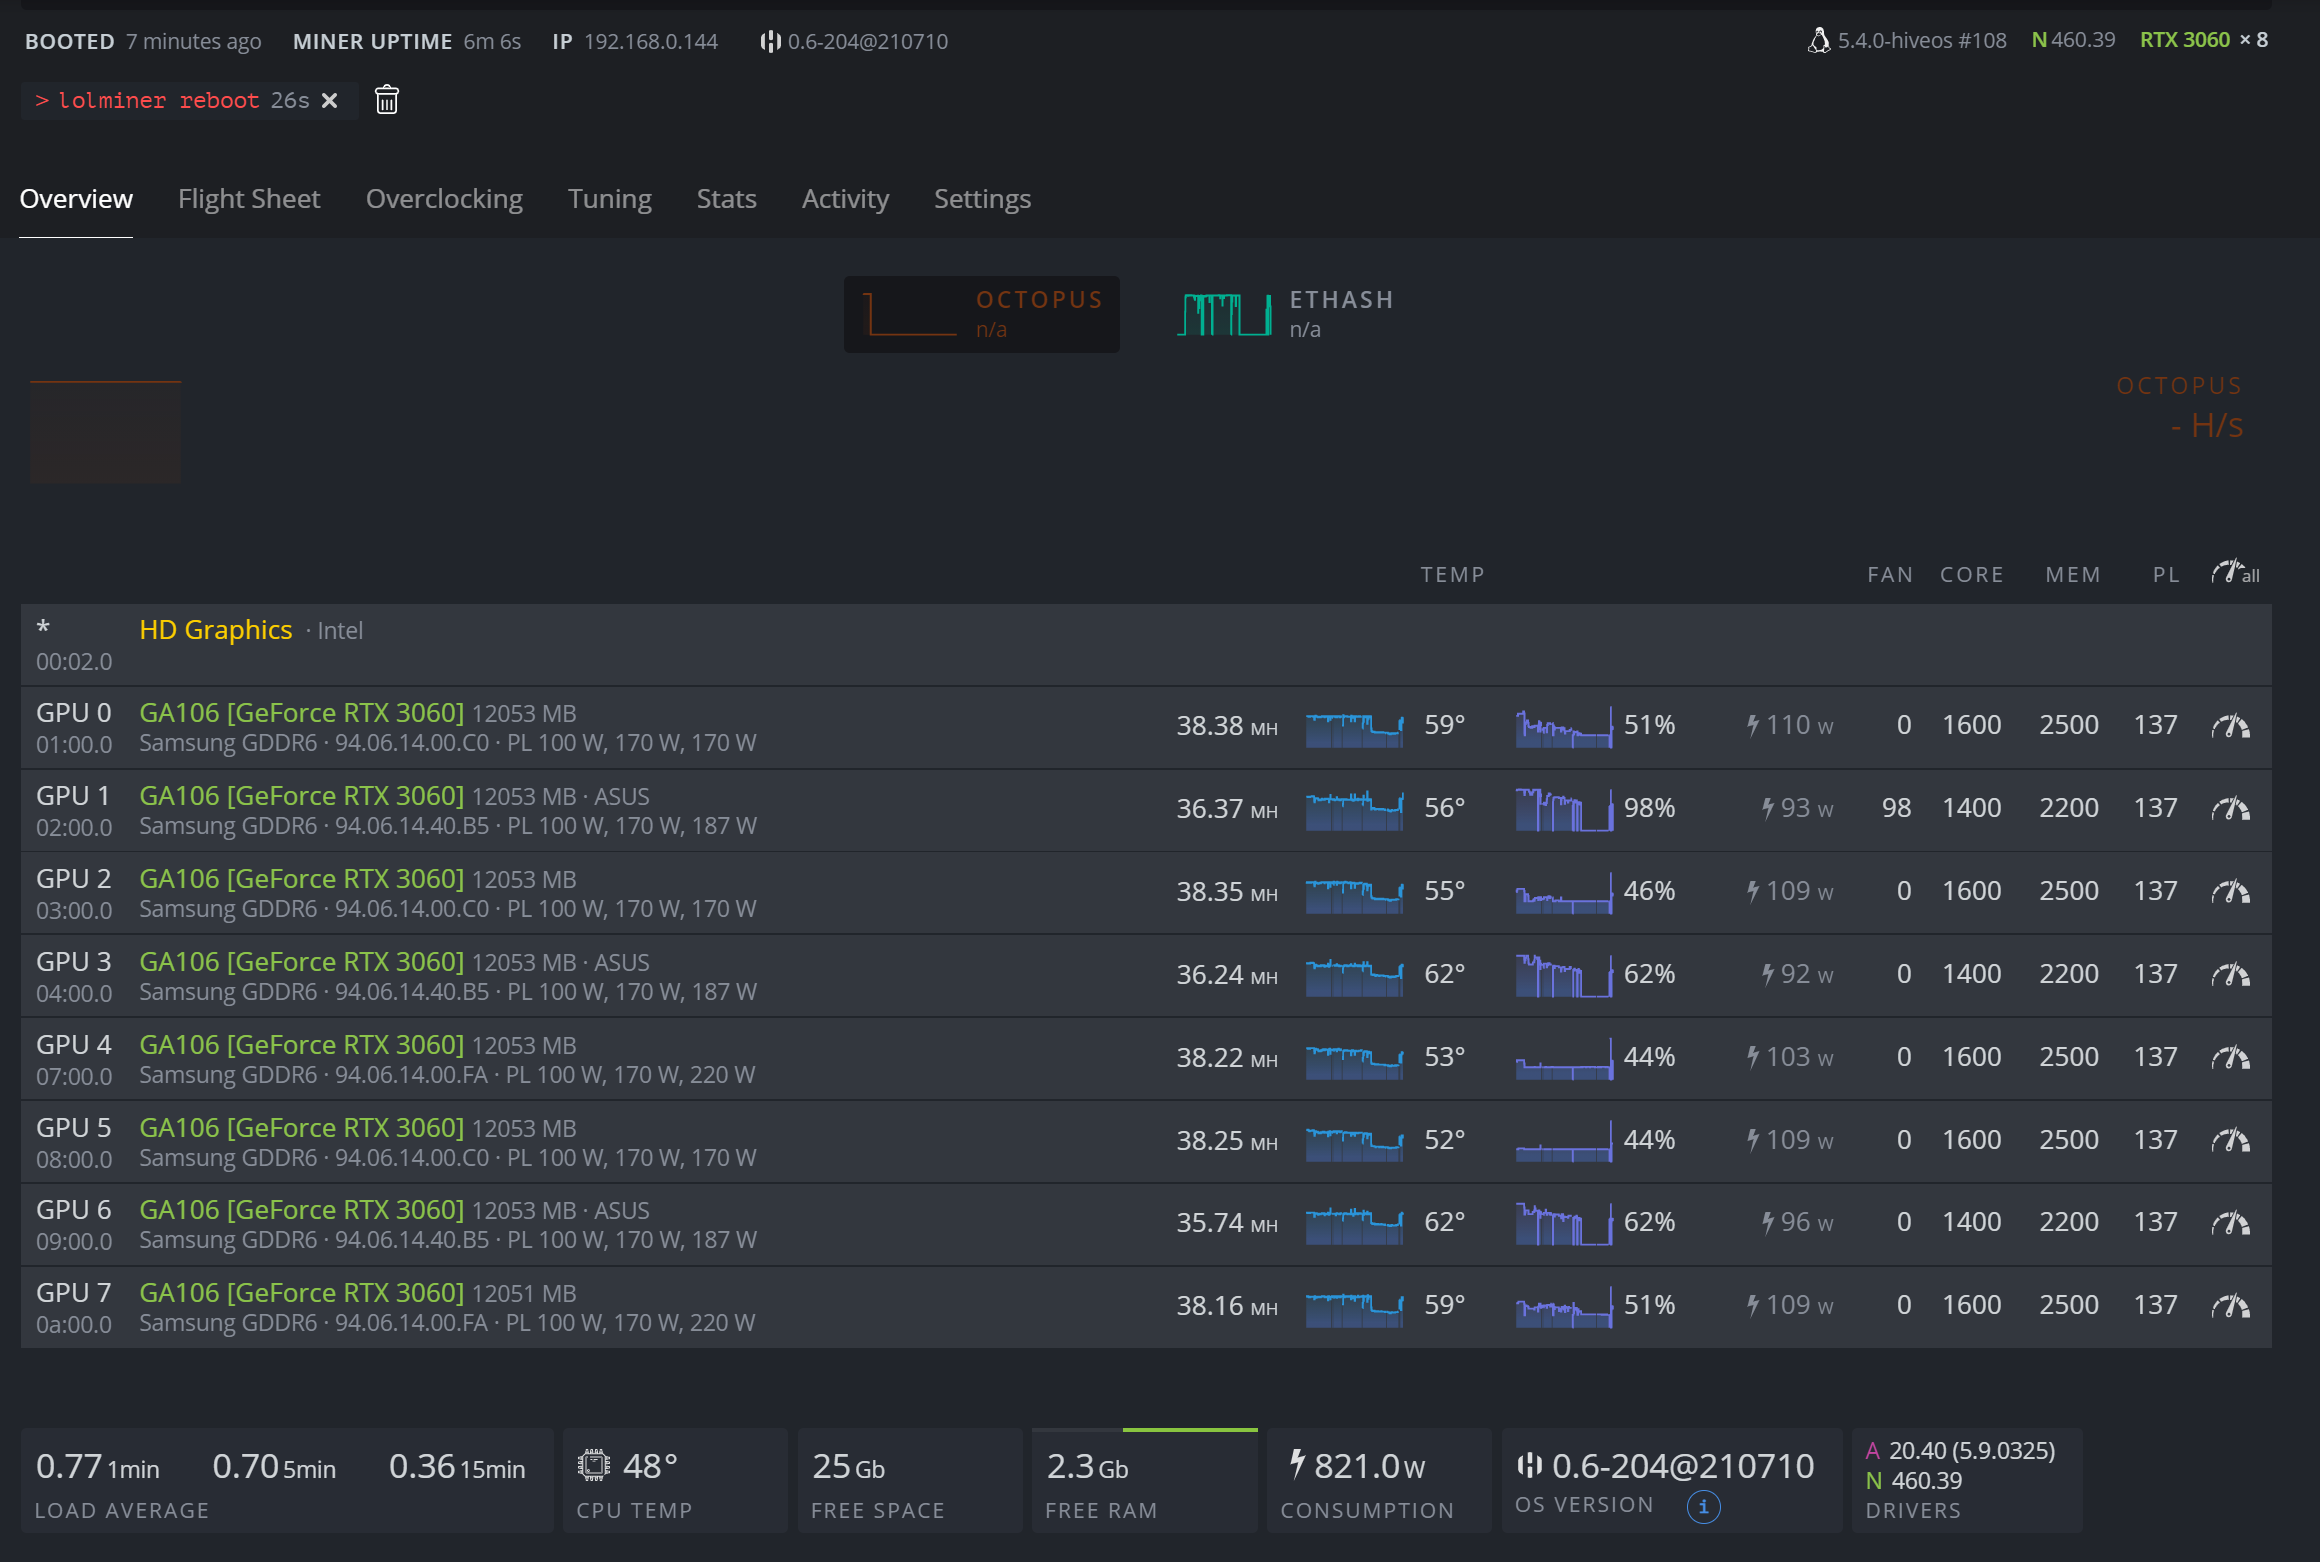The image size is (2320, 1562).
Task: Click the CPU chip temperature icon
Action: pyautogui.click(x=594, y=1466)
